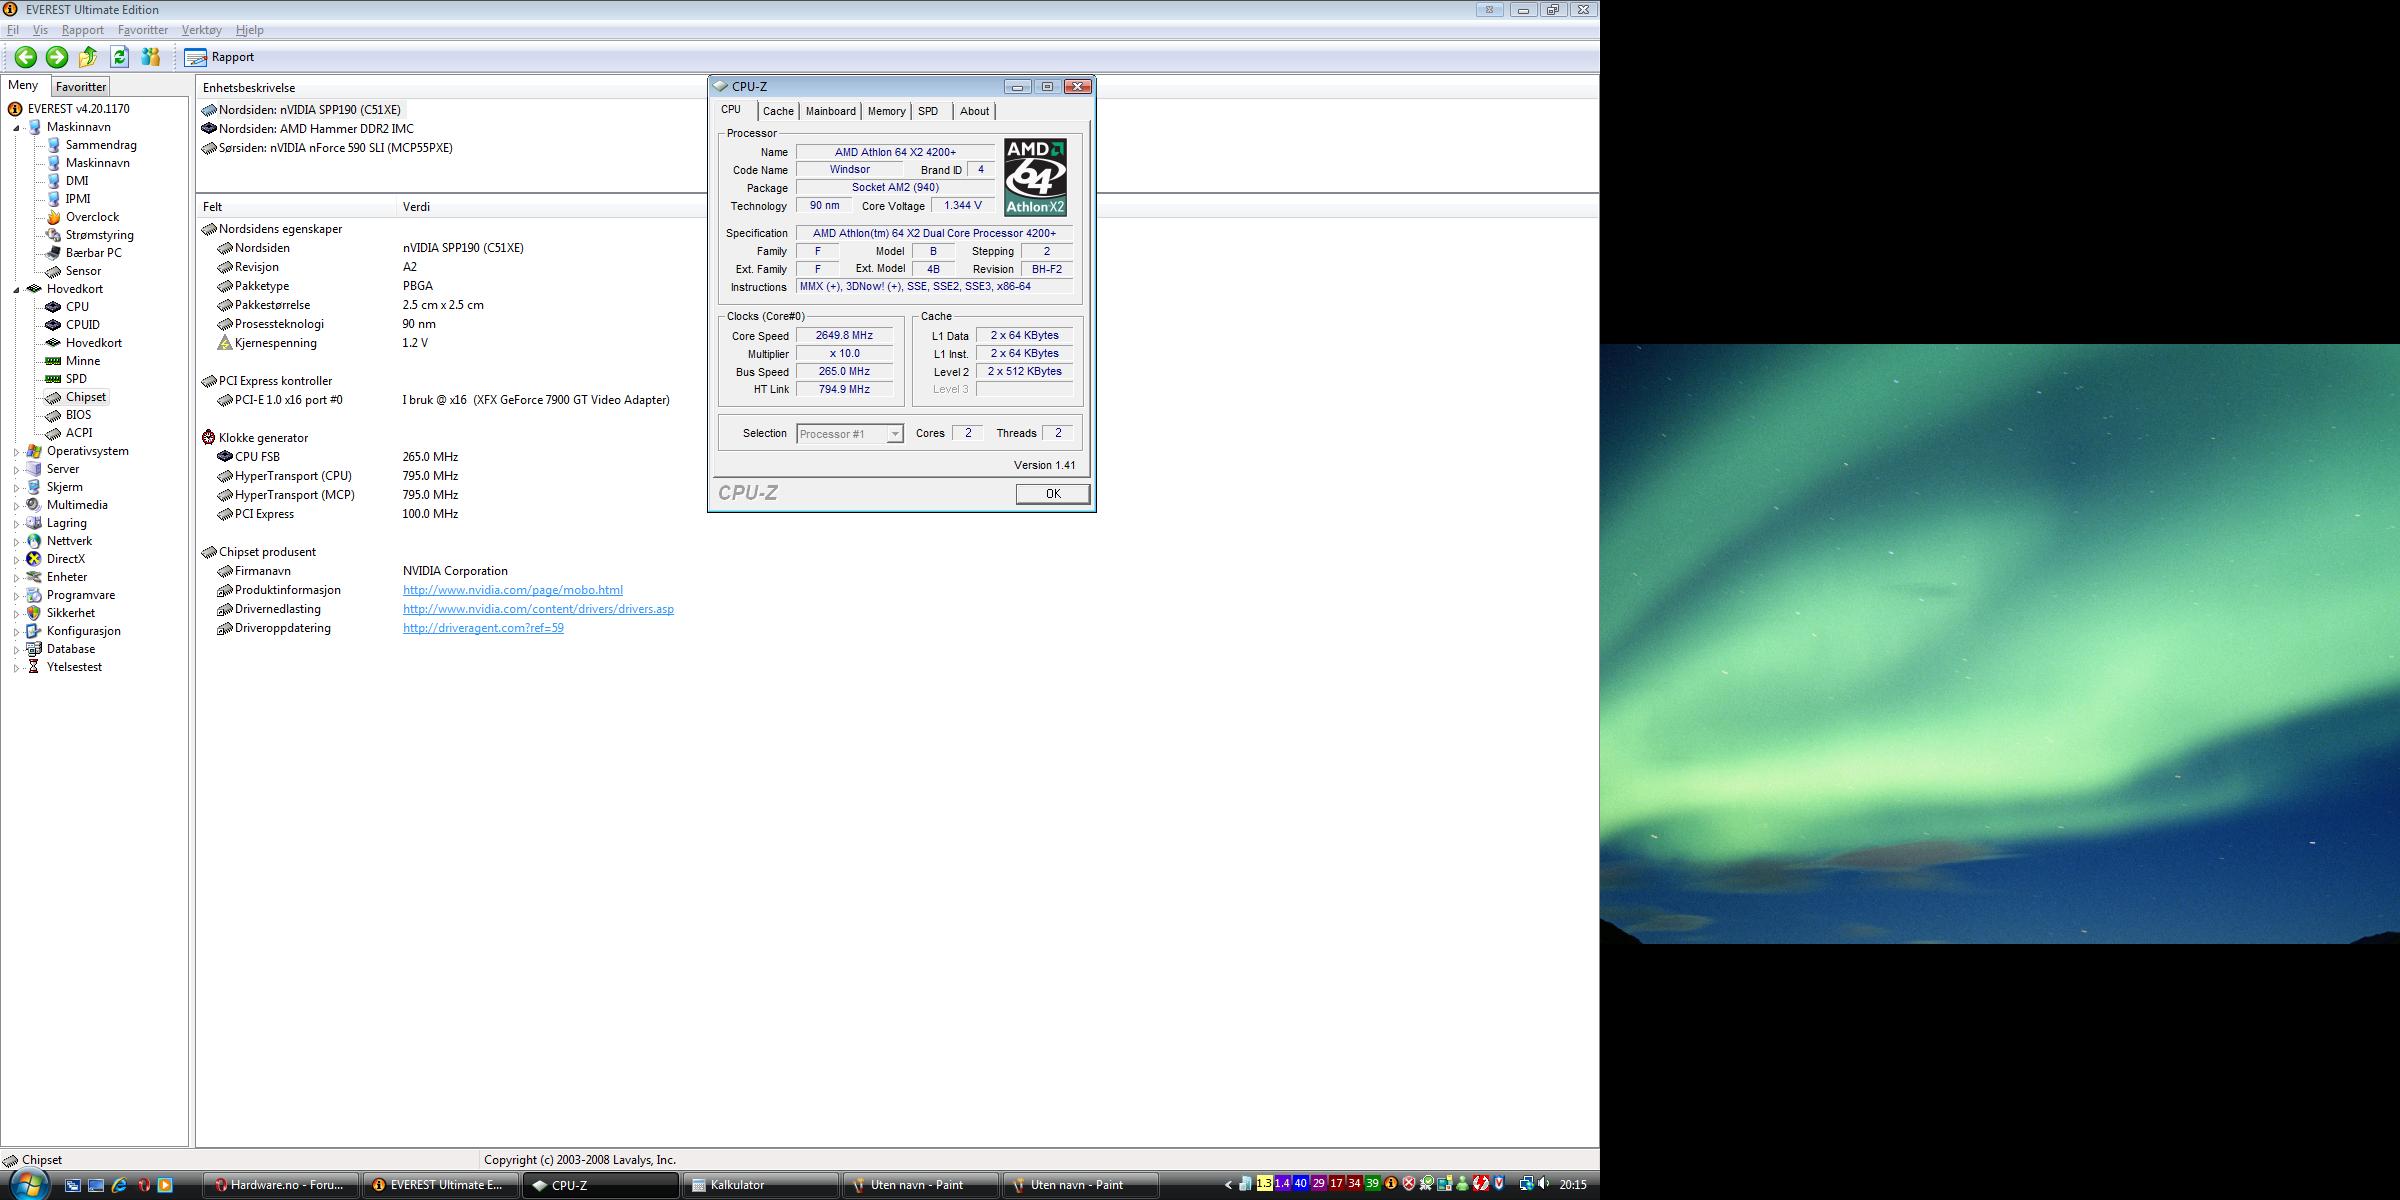2400x1200 pixels.
Task: Collapse the Hovedkort tree branch
Action: click(x=16, y=290)
